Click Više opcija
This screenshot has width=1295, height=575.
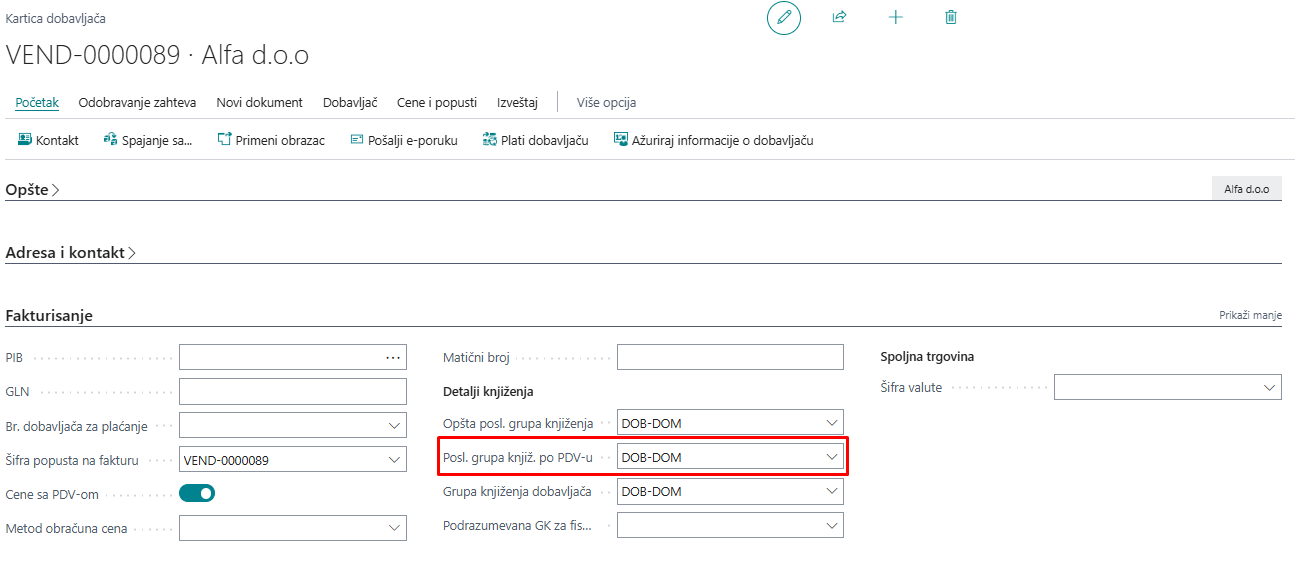606,102
